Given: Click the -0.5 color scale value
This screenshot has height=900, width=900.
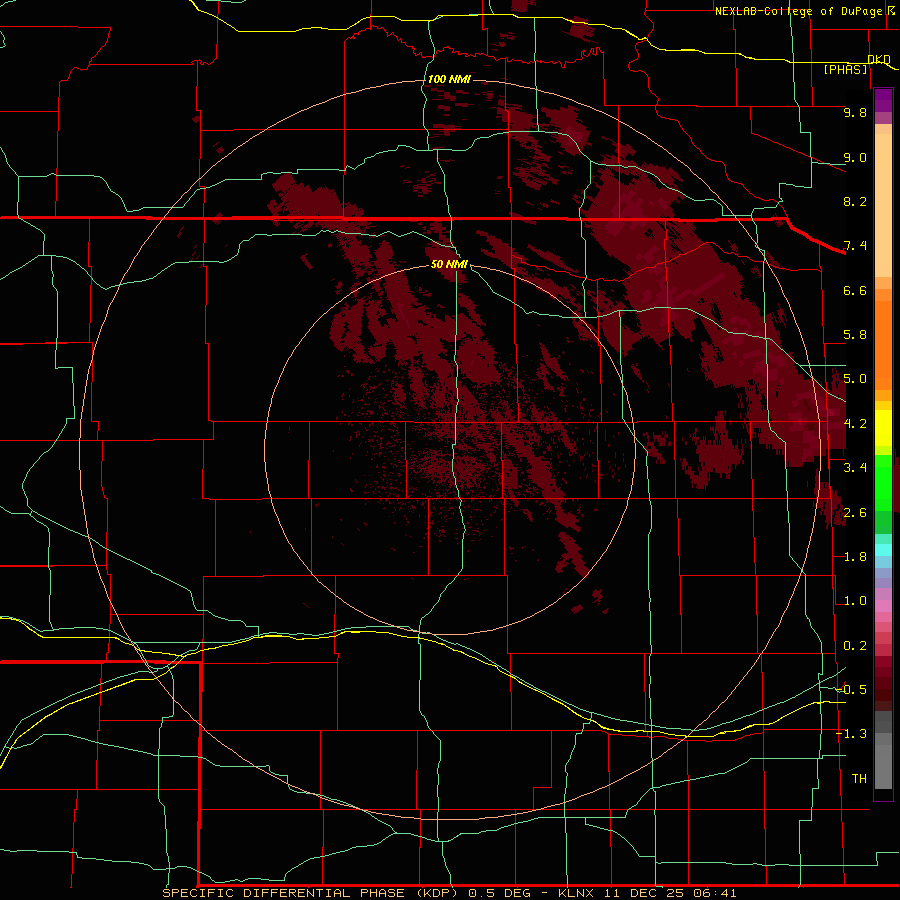Looking at the screenshot, I should [x=852, y=690].
